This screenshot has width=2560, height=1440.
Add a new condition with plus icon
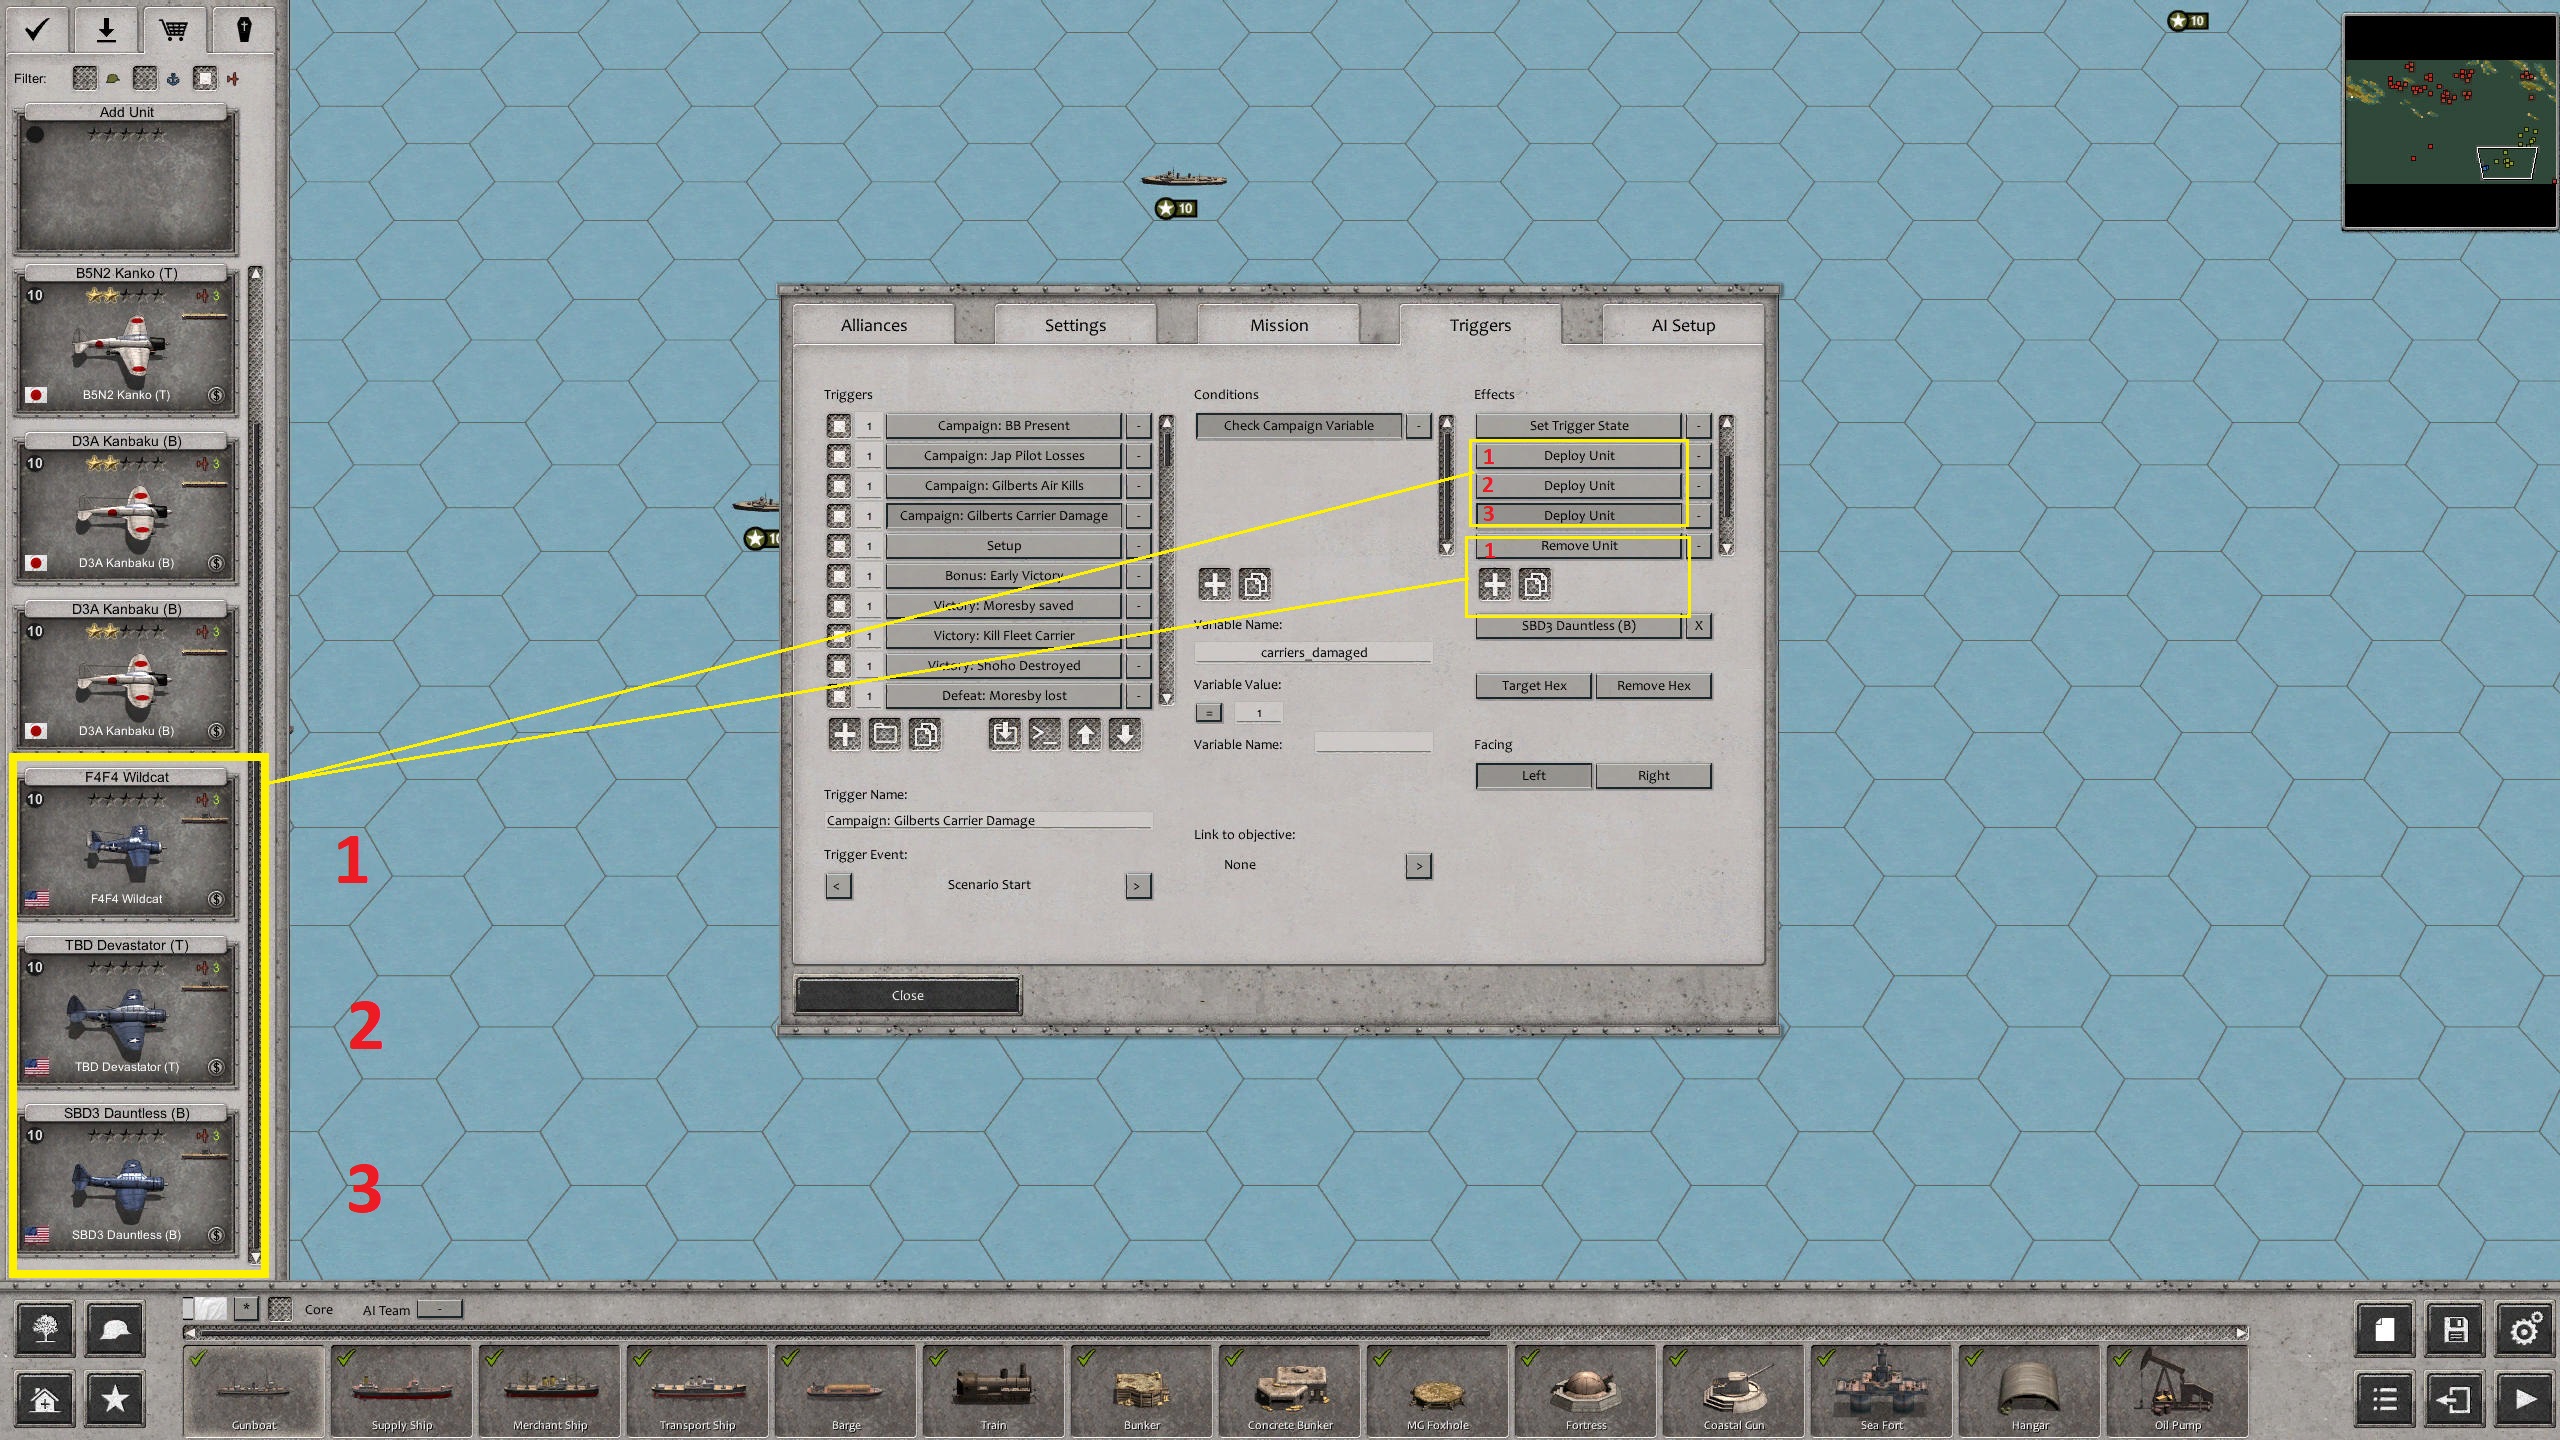1214,584
